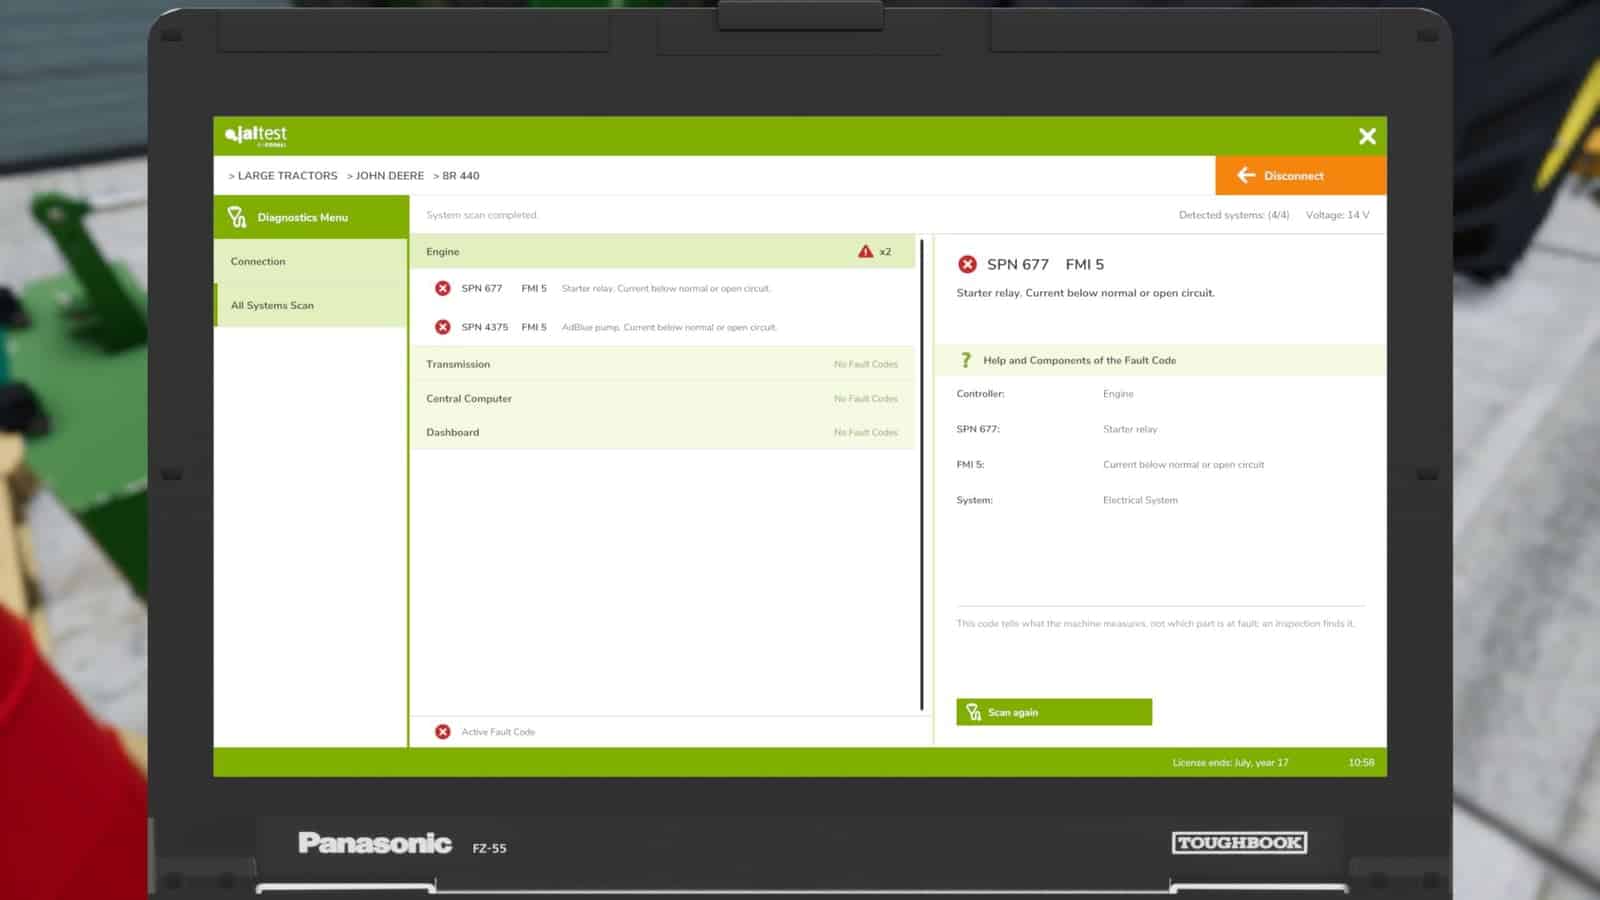
Task: Click red error icon beside SPN 677 row
Action: click(x=443, y=288)
